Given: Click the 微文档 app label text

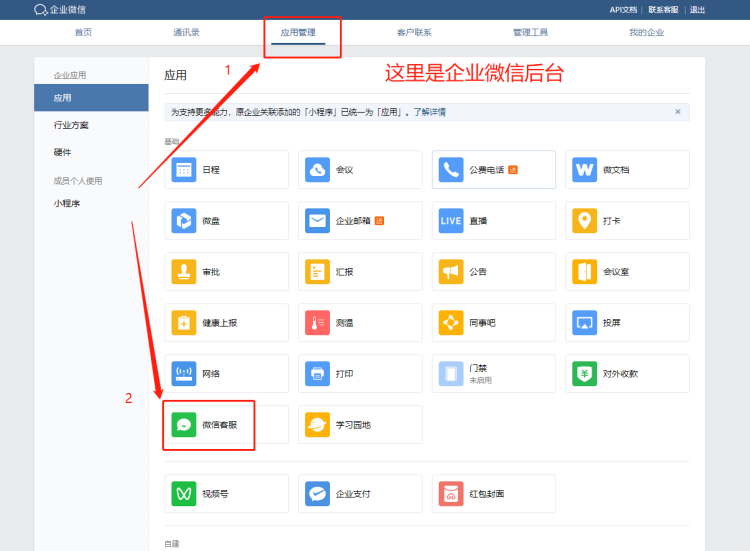Looking at the screenshot, I should [616, 170].
